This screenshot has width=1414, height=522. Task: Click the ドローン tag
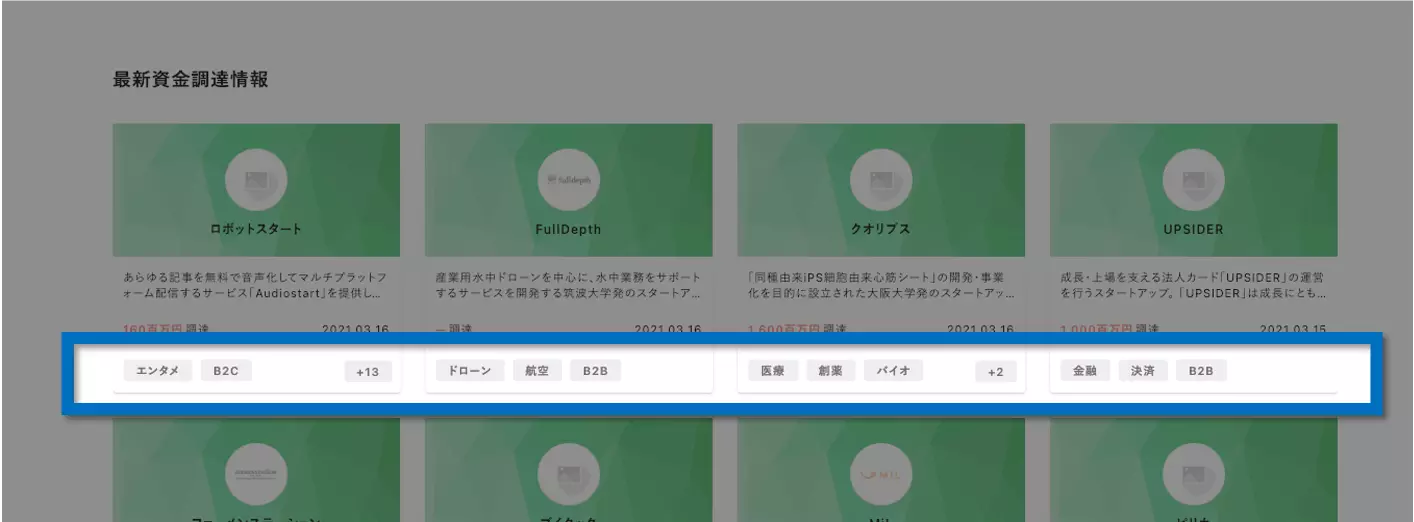469,371
